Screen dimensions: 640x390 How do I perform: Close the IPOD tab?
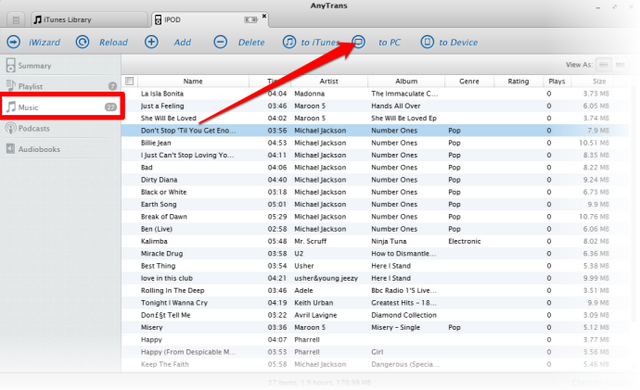[264, 16]
